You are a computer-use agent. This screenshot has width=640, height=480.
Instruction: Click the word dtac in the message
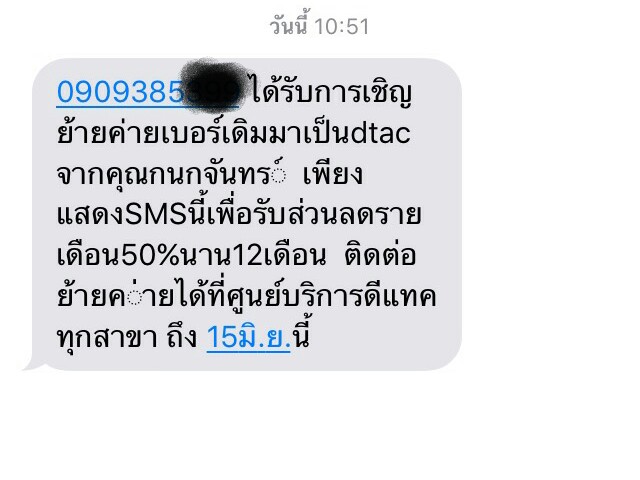380,133
